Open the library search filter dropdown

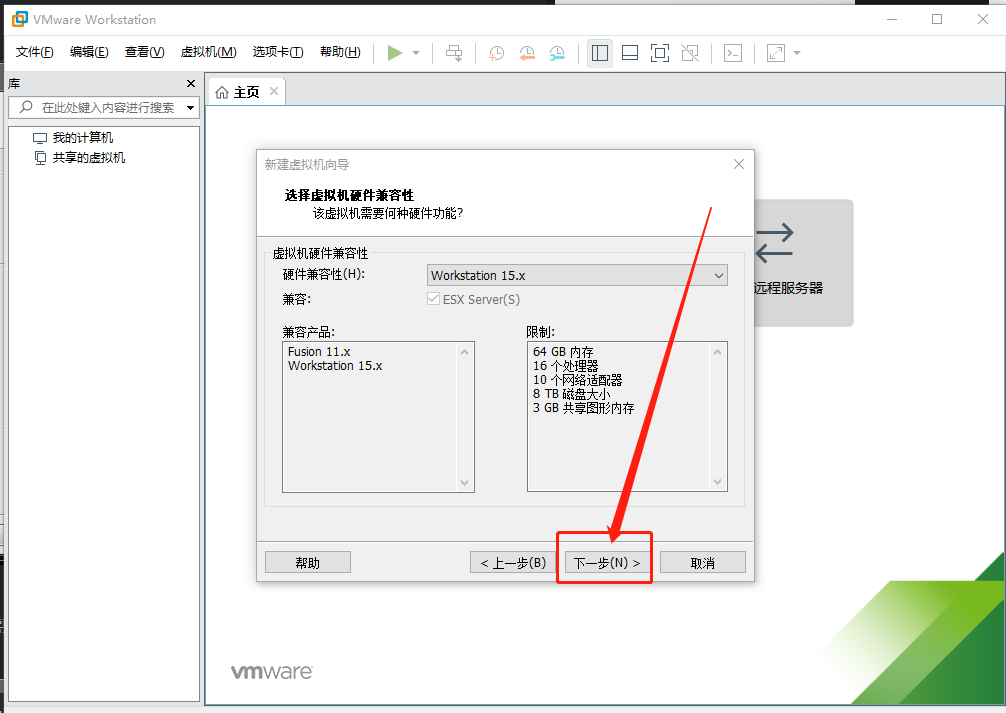[x=191, y=108]
